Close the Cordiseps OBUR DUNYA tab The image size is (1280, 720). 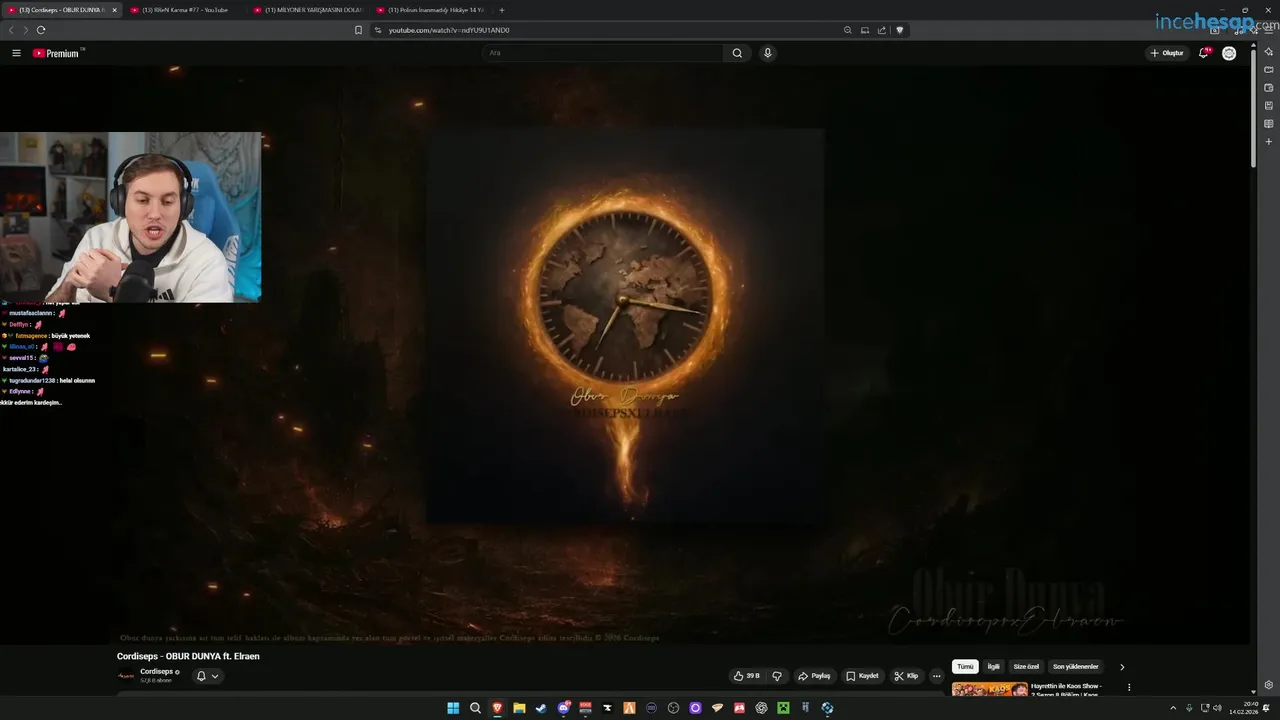(114, 10)
